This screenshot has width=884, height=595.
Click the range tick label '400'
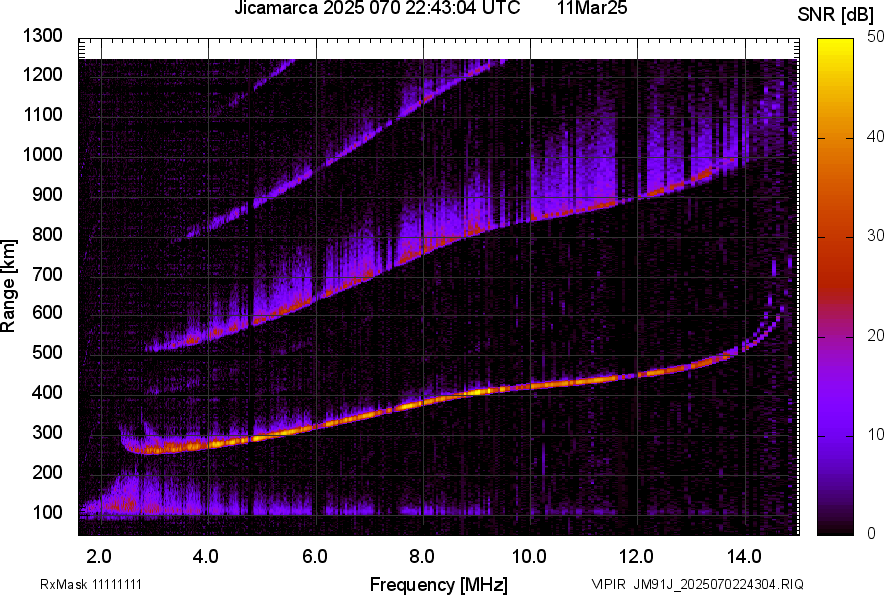(x=47, y=393)
